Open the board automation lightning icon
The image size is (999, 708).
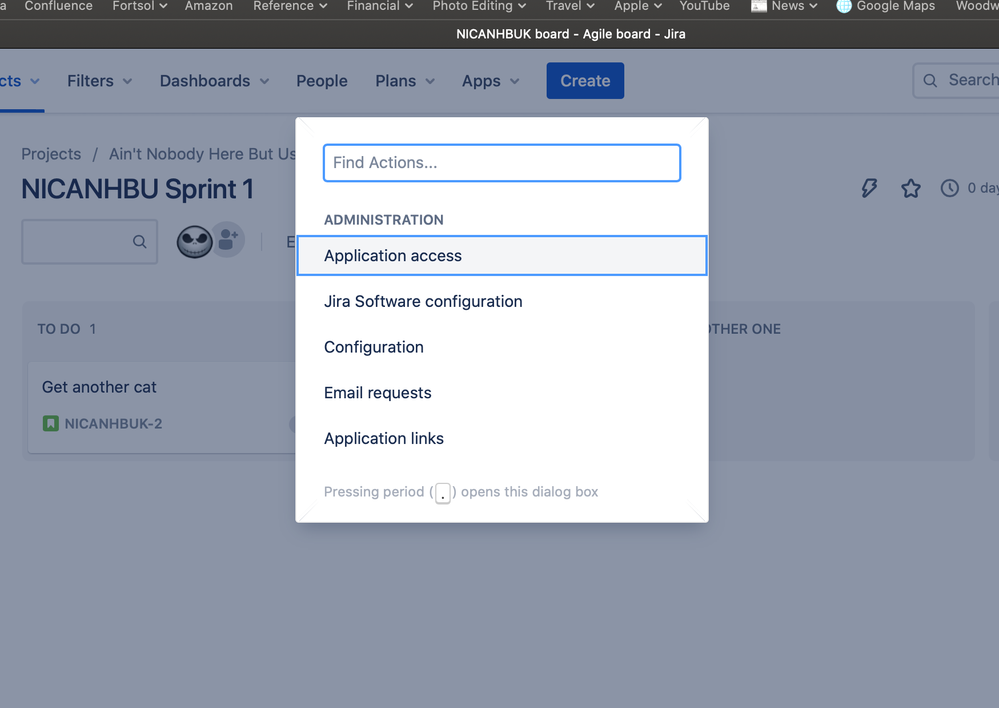869,188
